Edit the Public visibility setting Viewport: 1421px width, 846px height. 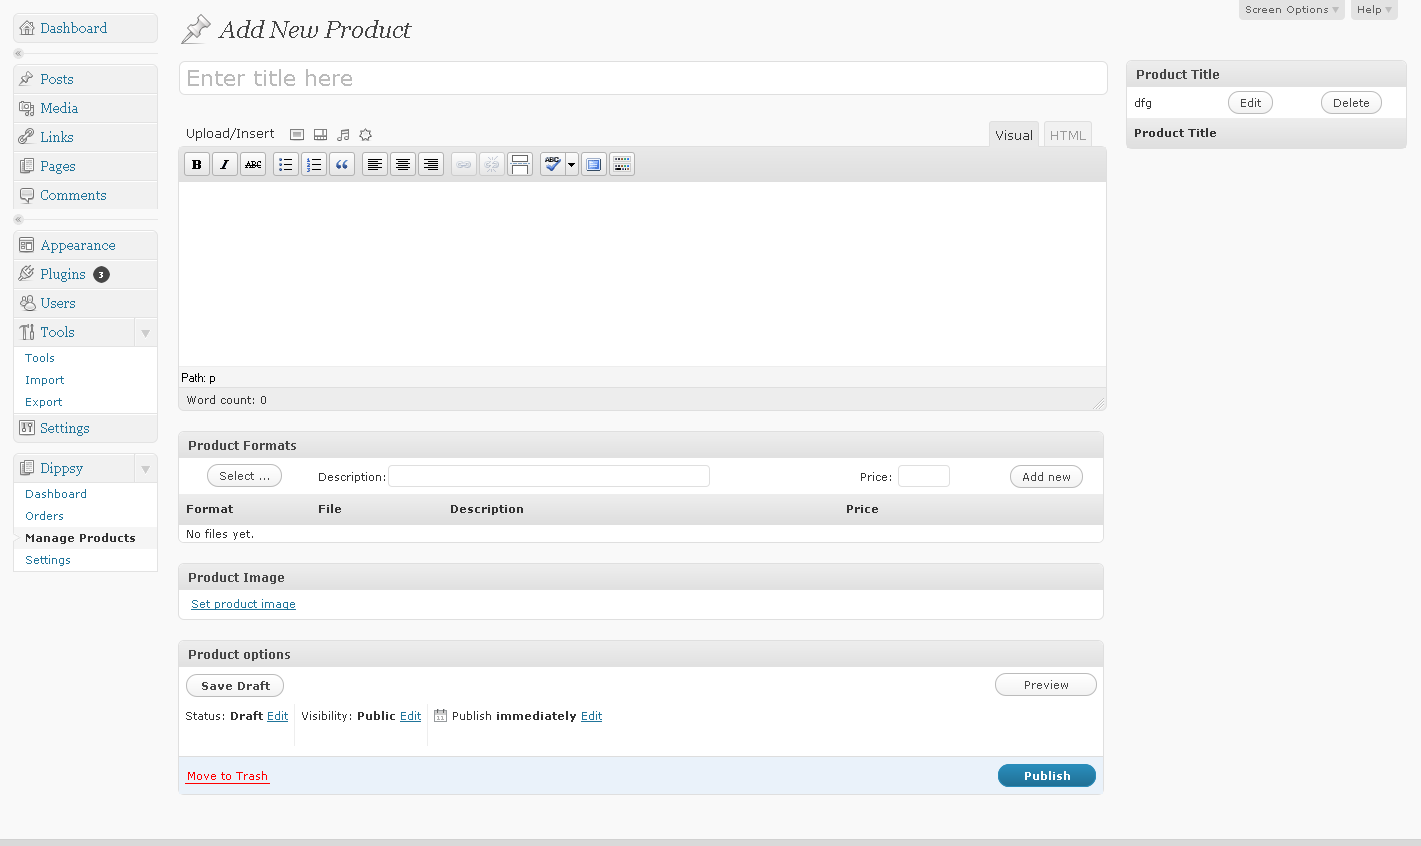(410, 716)
